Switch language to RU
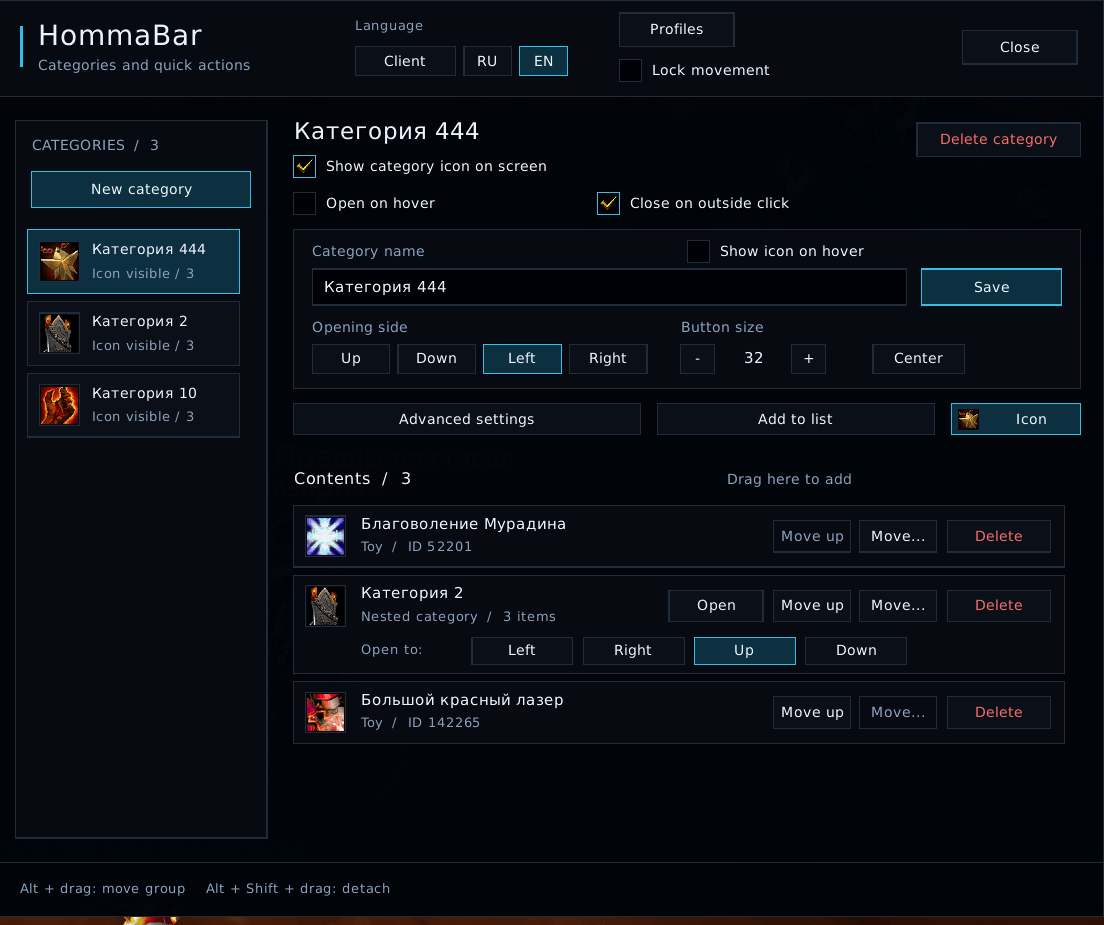The height and width of the screenshot is (925, 1104). pos(487,61)
